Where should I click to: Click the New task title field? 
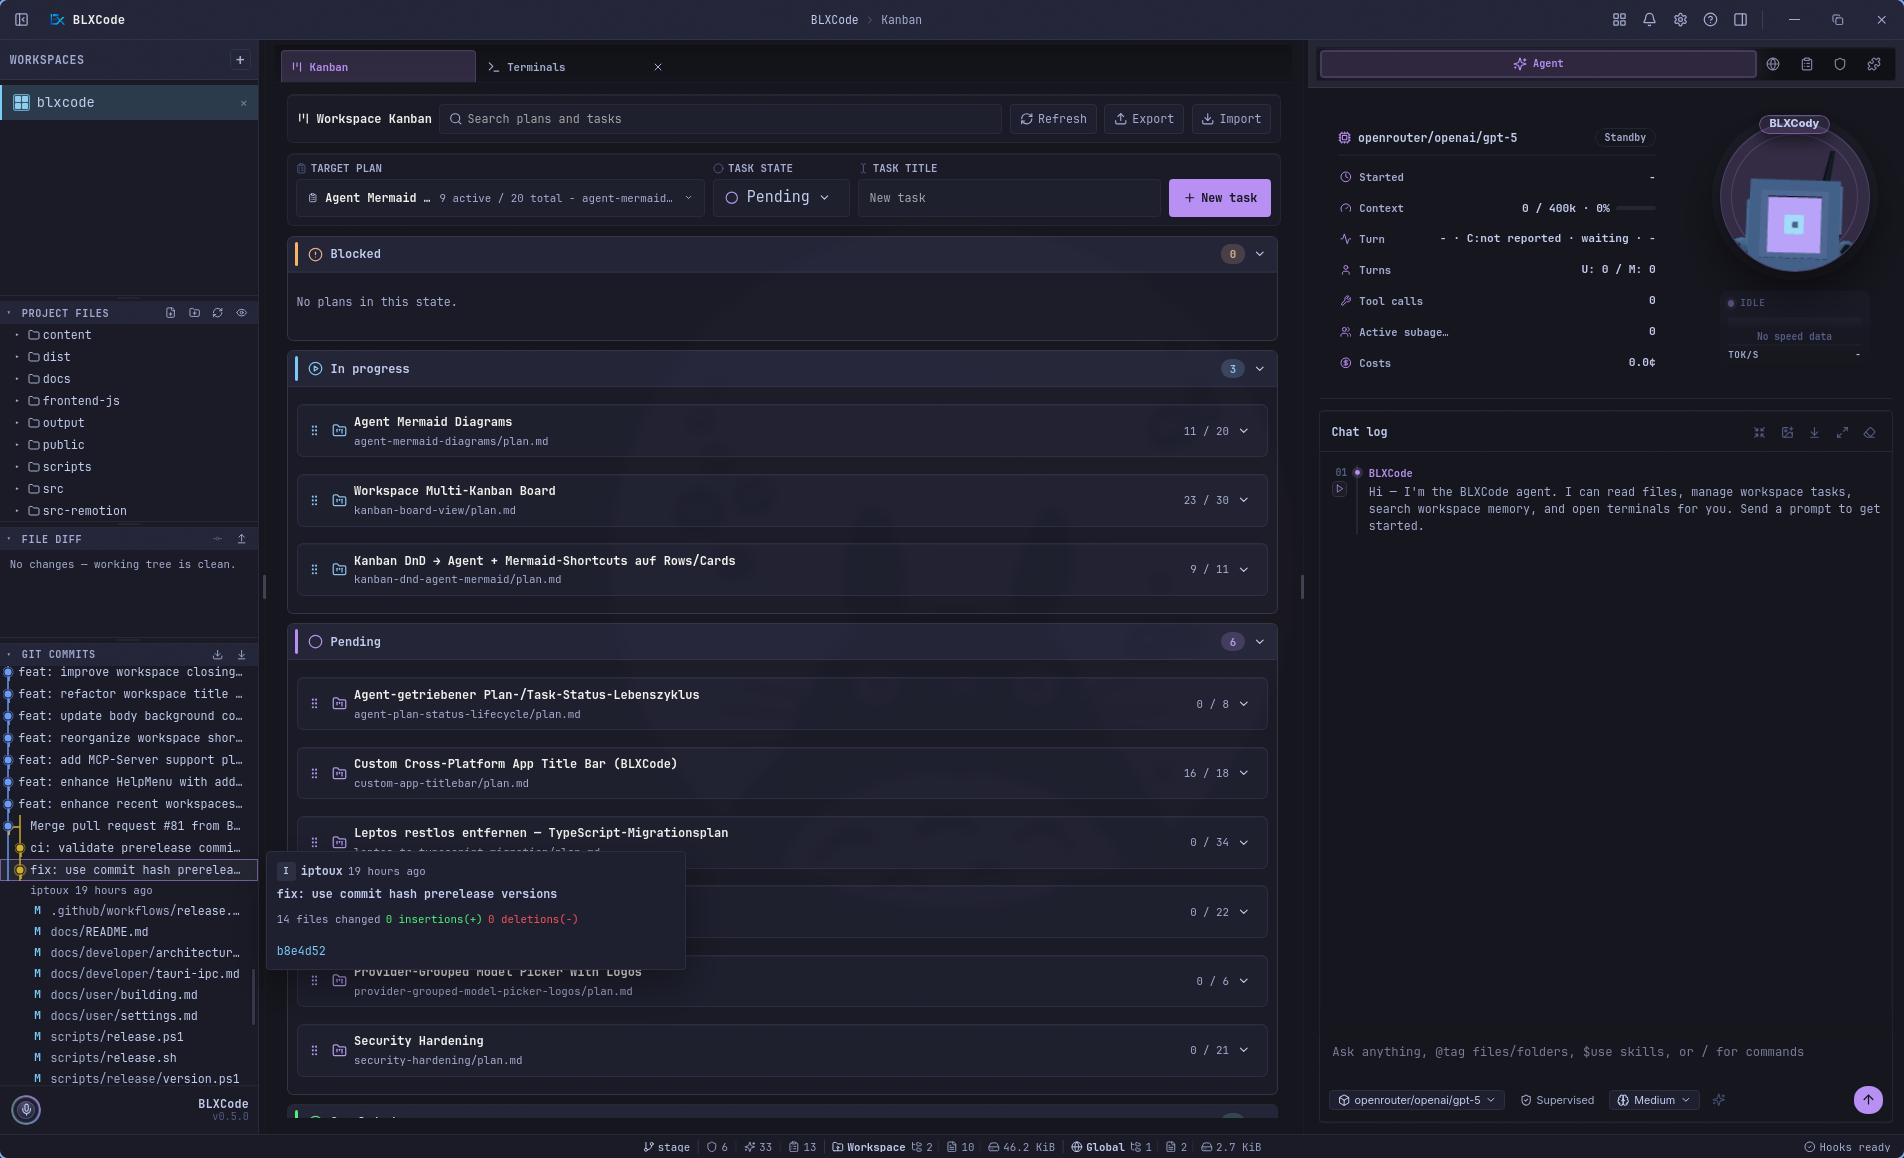(x=1009, y=198)
